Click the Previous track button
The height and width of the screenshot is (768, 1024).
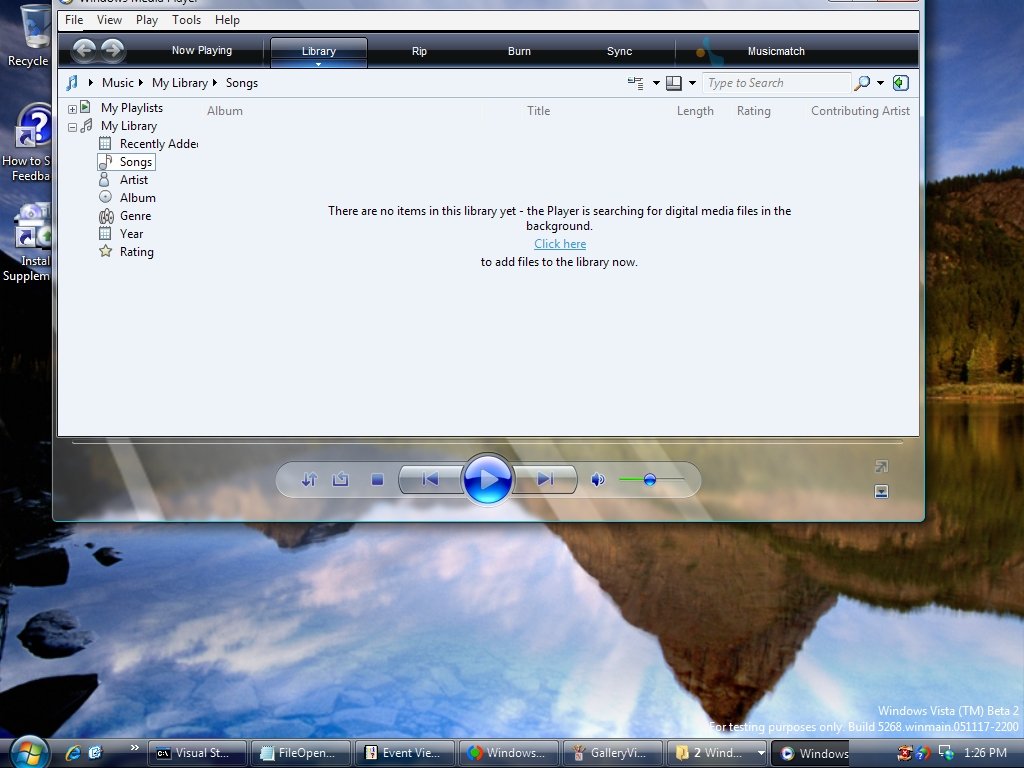[x=429, y=479]
